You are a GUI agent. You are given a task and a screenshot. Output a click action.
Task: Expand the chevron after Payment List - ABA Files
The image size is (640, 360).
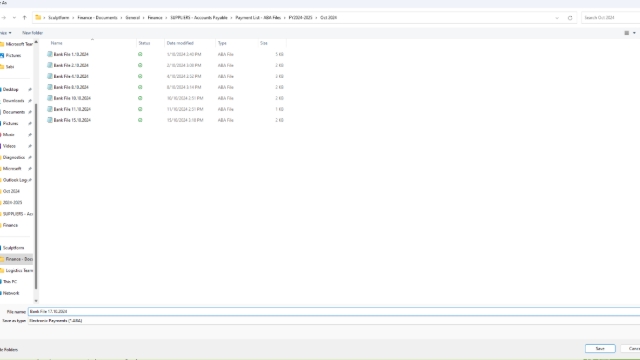(285, 18)
